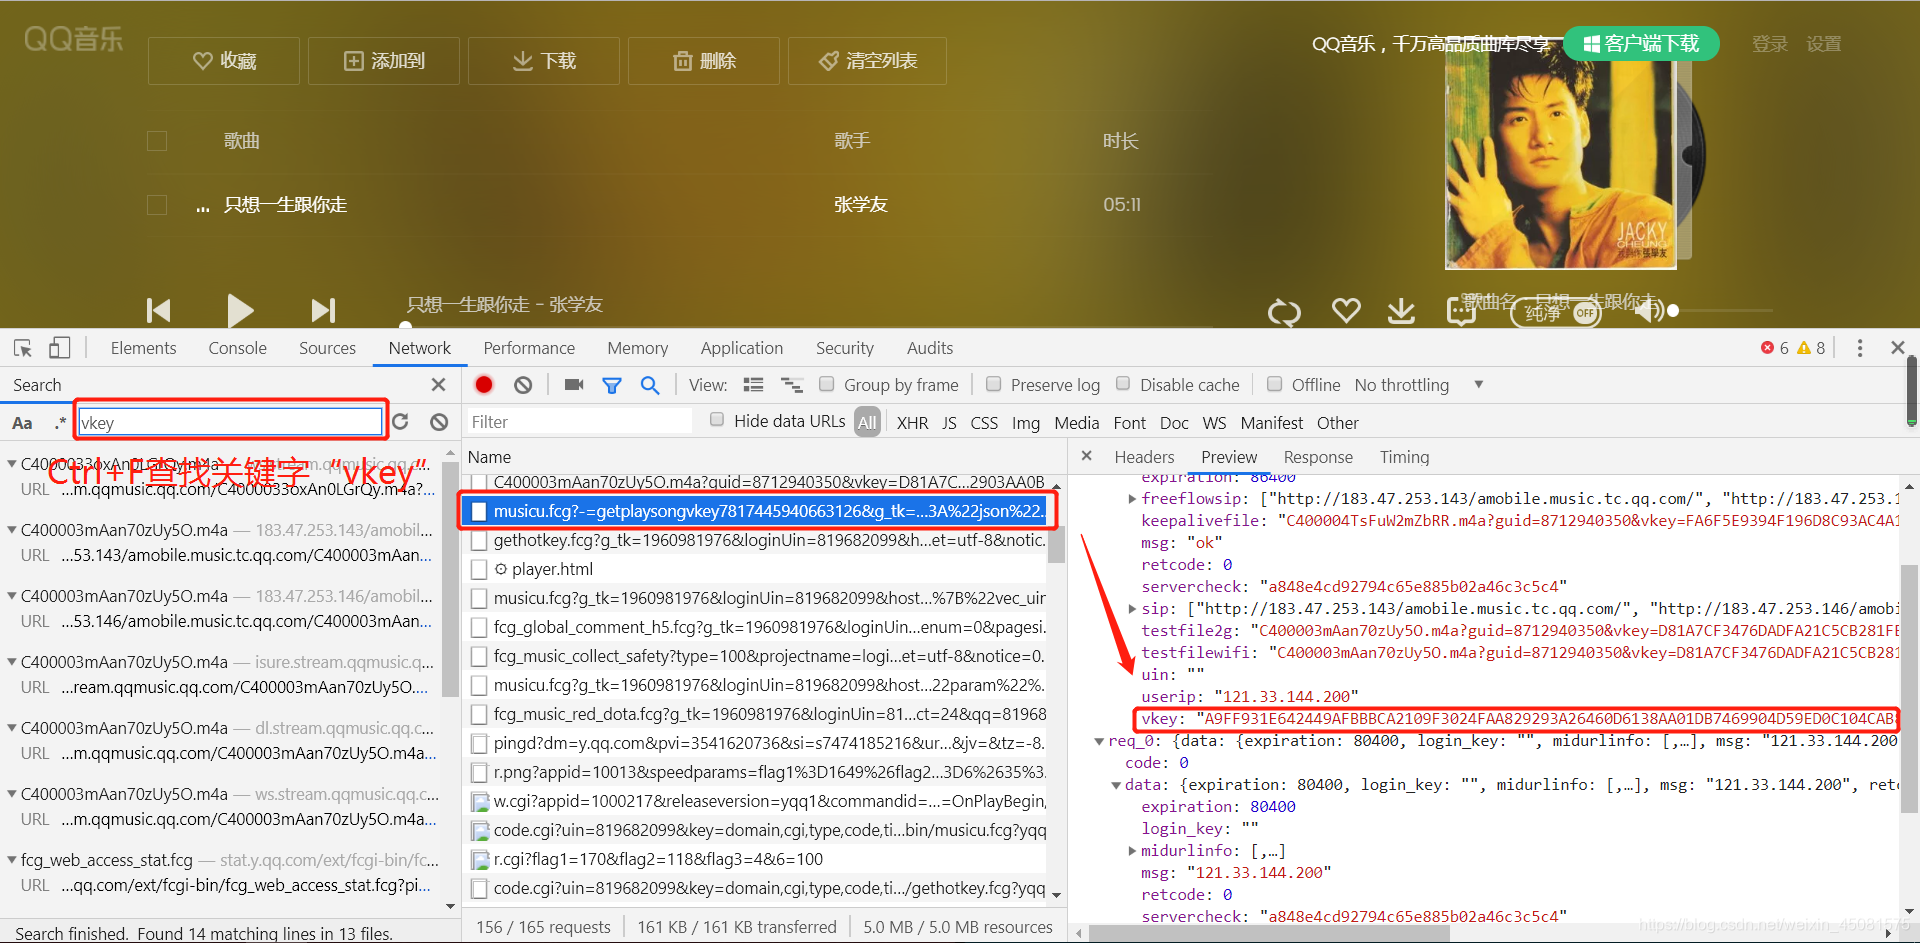Collapse the req_0 object node

click(x=1099, y=741)
